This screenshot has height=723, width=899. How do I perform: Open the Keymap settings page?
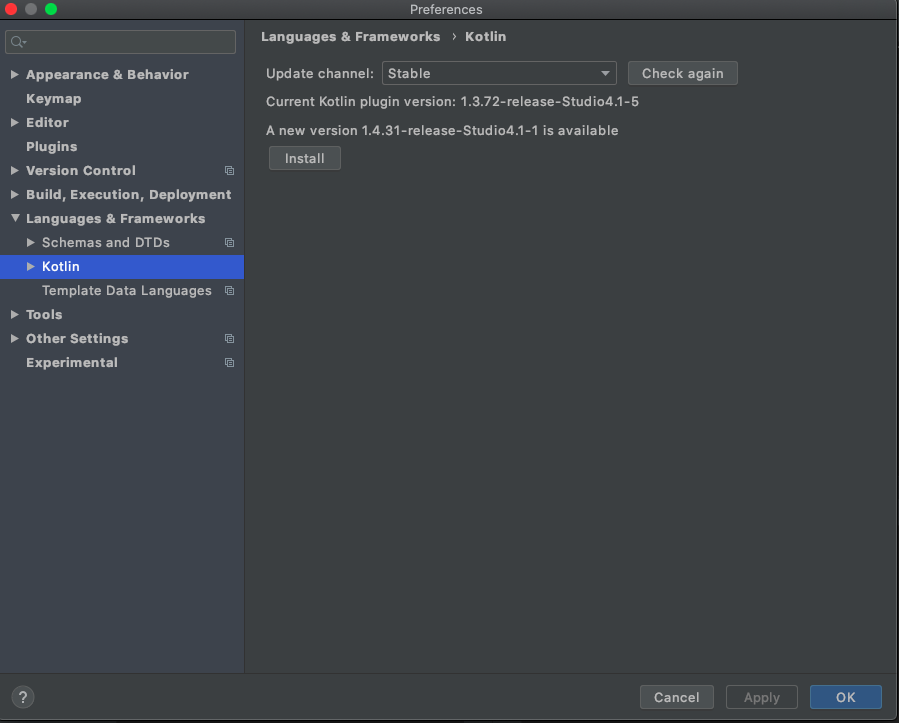(x=53, y=98)
